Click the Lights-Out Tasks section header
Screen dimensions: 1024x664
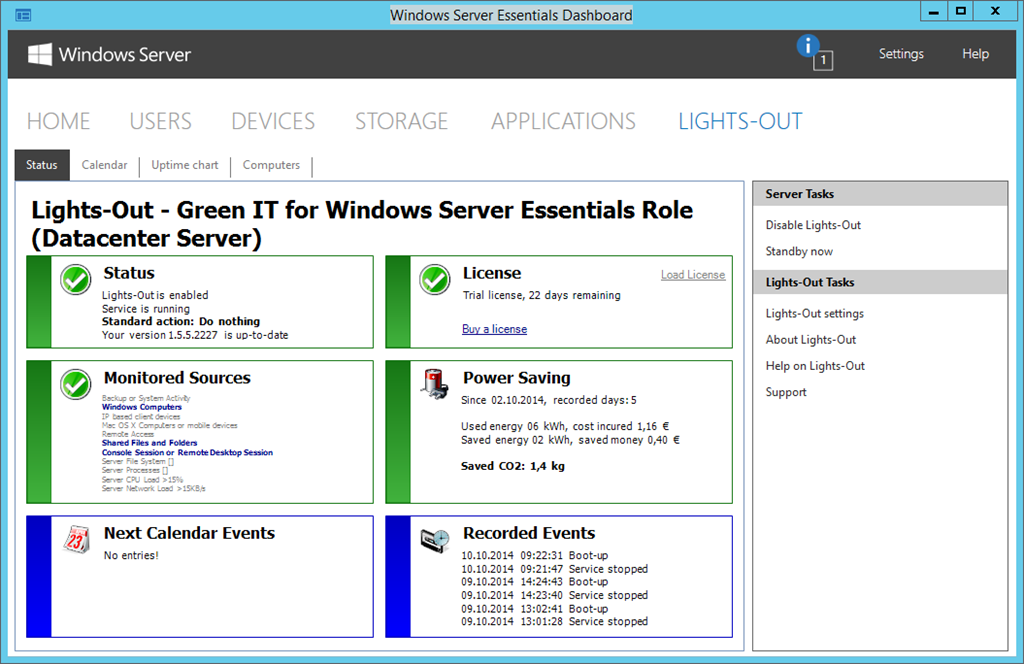(880, 283)
